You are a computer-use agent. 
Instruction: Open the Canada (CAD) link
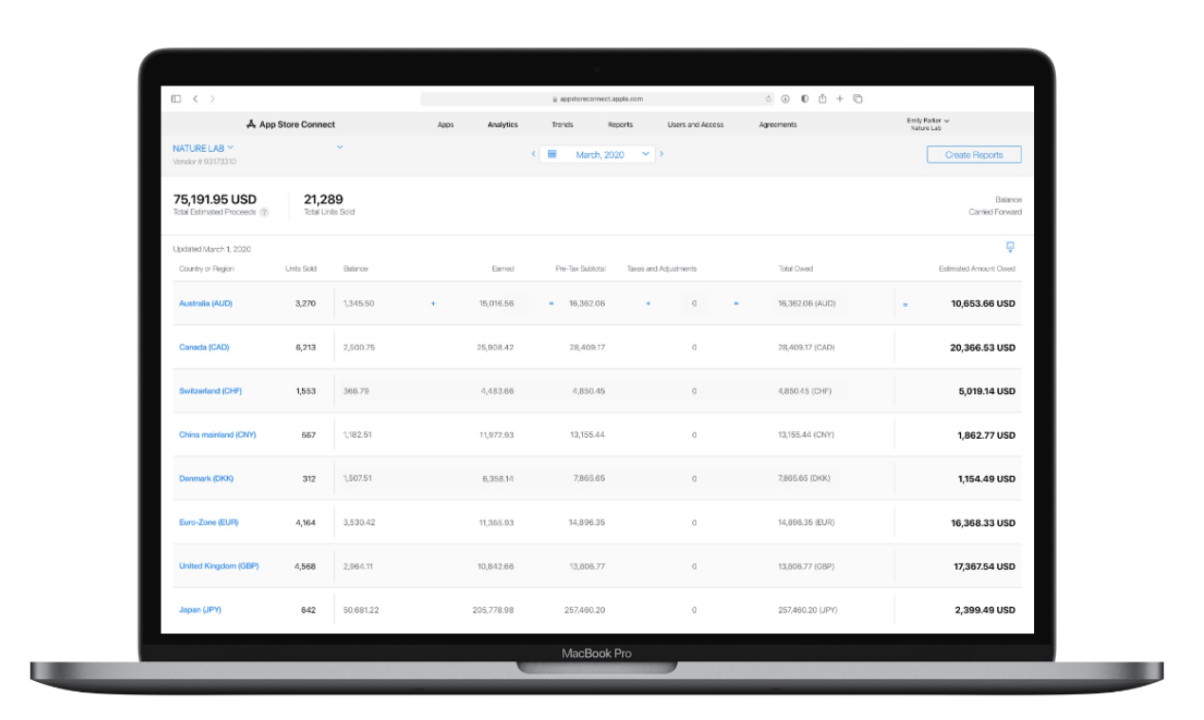203,347
